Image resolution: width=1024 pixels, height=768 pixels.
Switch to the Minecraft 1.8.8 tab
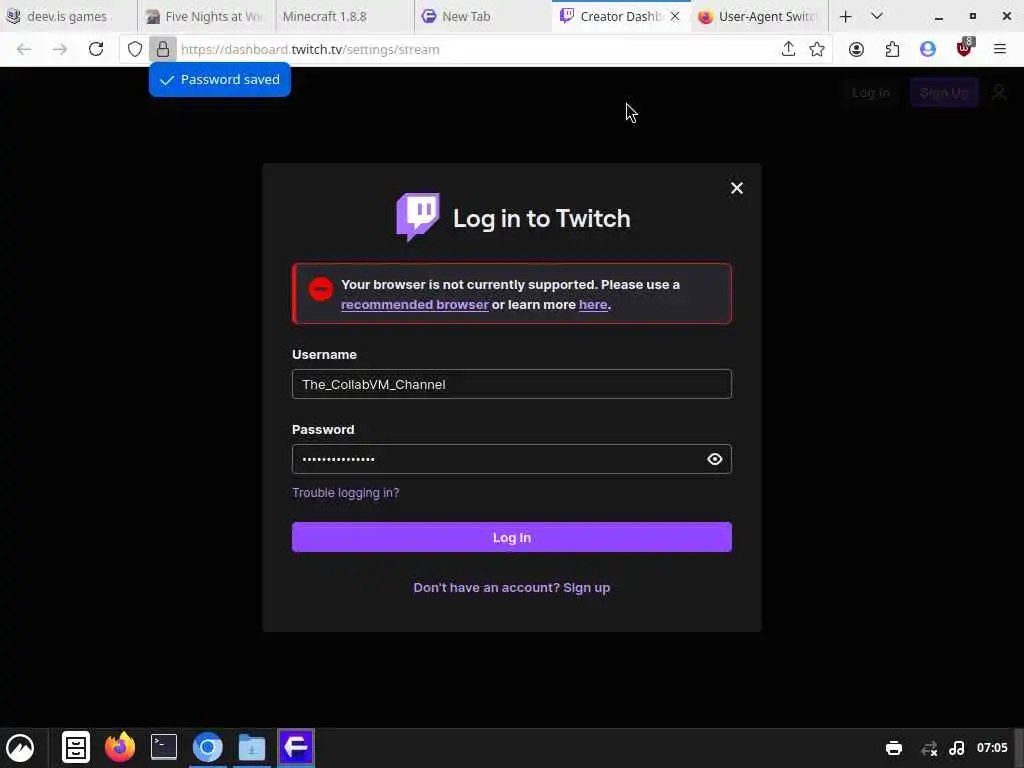click(x=345, y=16)
